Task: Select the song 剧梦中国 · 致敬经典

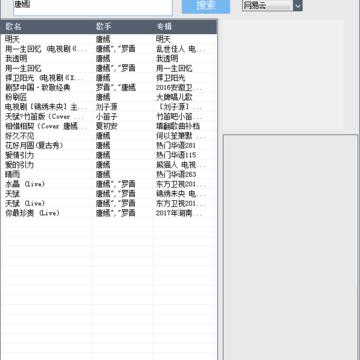Action: coord(38,87)
